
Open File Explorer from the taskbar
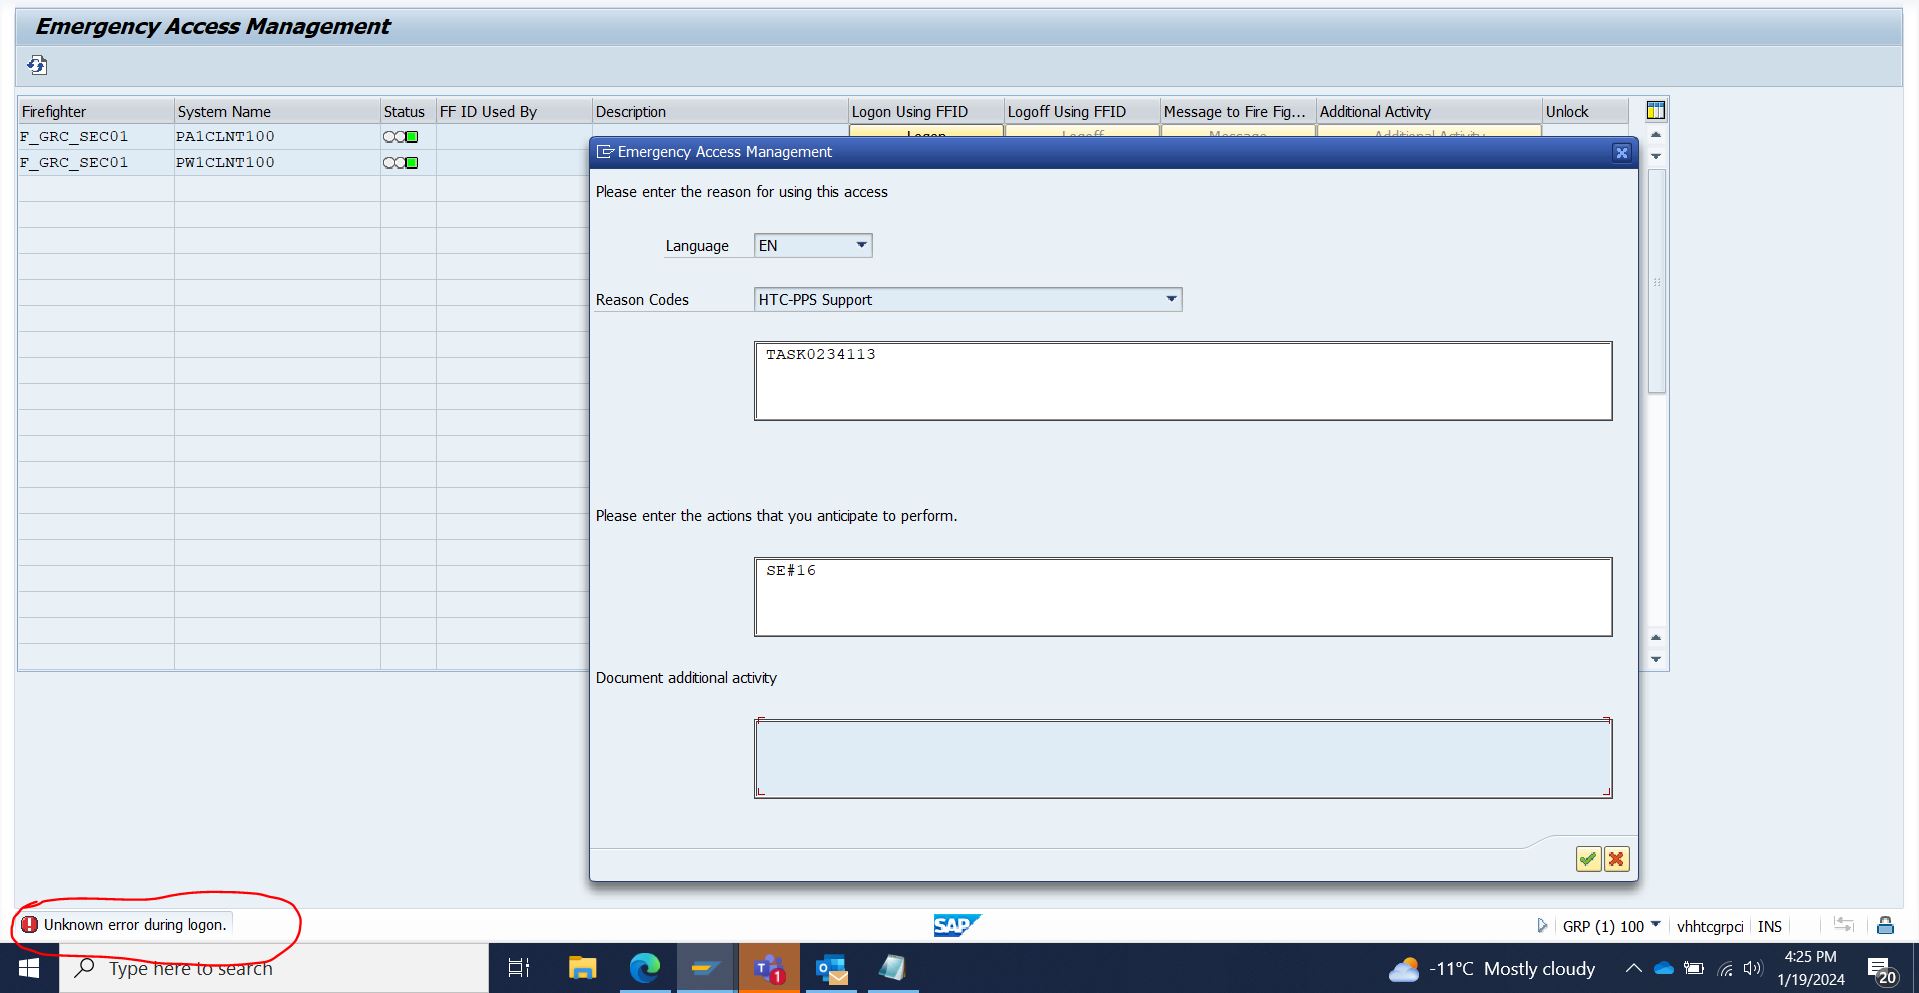(582, 968)
